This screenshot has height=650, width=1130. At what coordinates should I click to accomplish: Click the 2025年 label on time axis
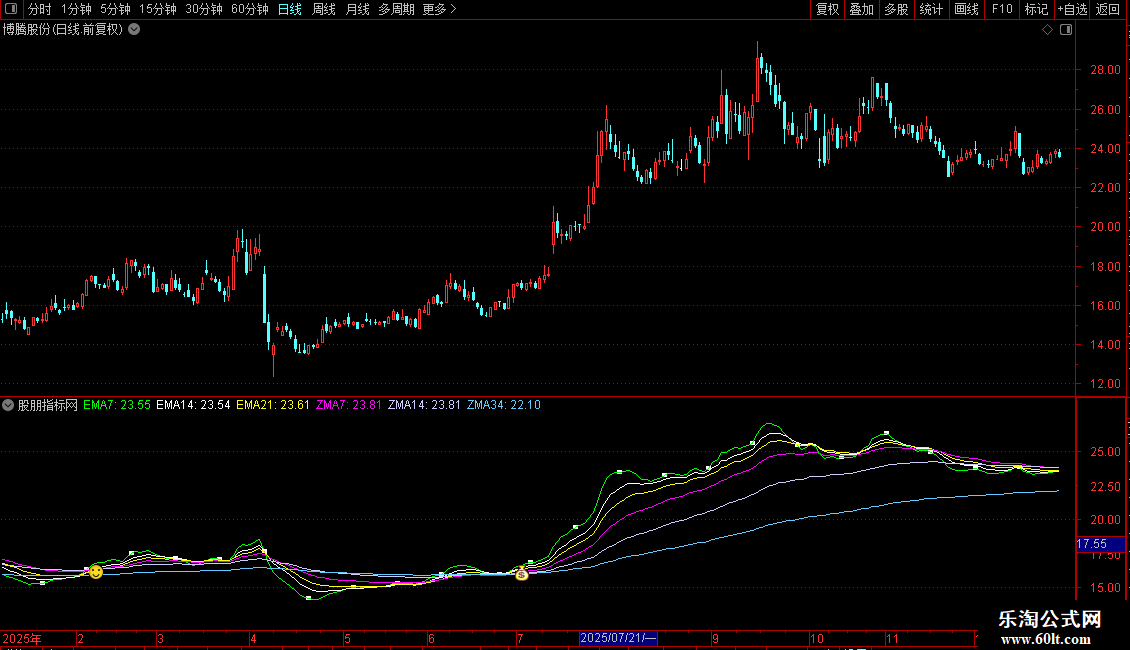(22, 638)
